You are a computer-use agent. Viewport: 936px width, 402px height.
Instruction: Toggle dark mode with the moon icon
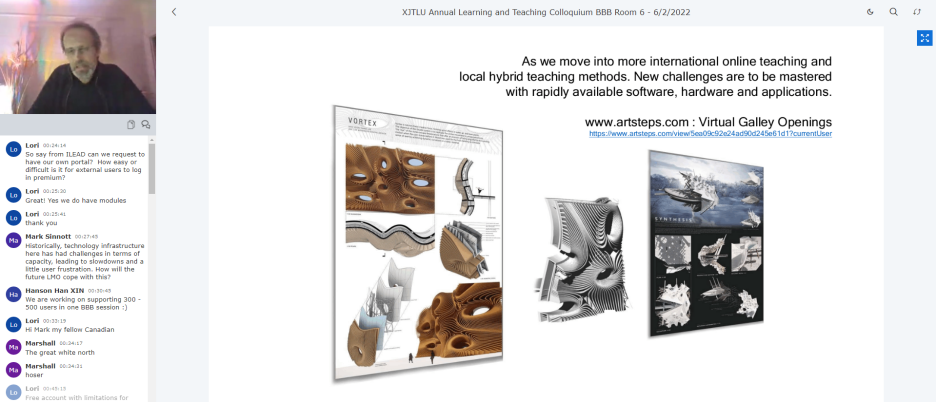(x=870, y=12)
